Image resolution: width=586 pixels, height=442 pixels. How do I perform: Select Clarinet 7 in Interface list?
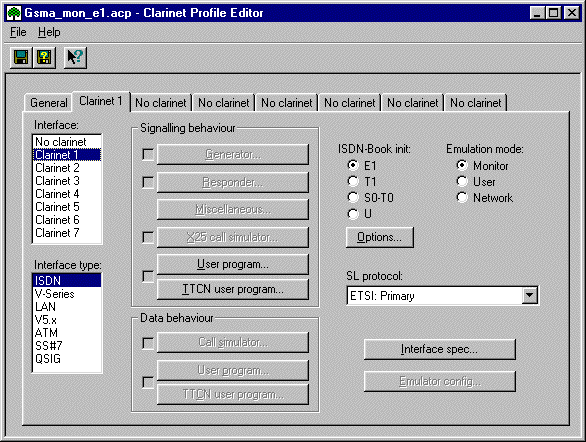pos(67,233)
